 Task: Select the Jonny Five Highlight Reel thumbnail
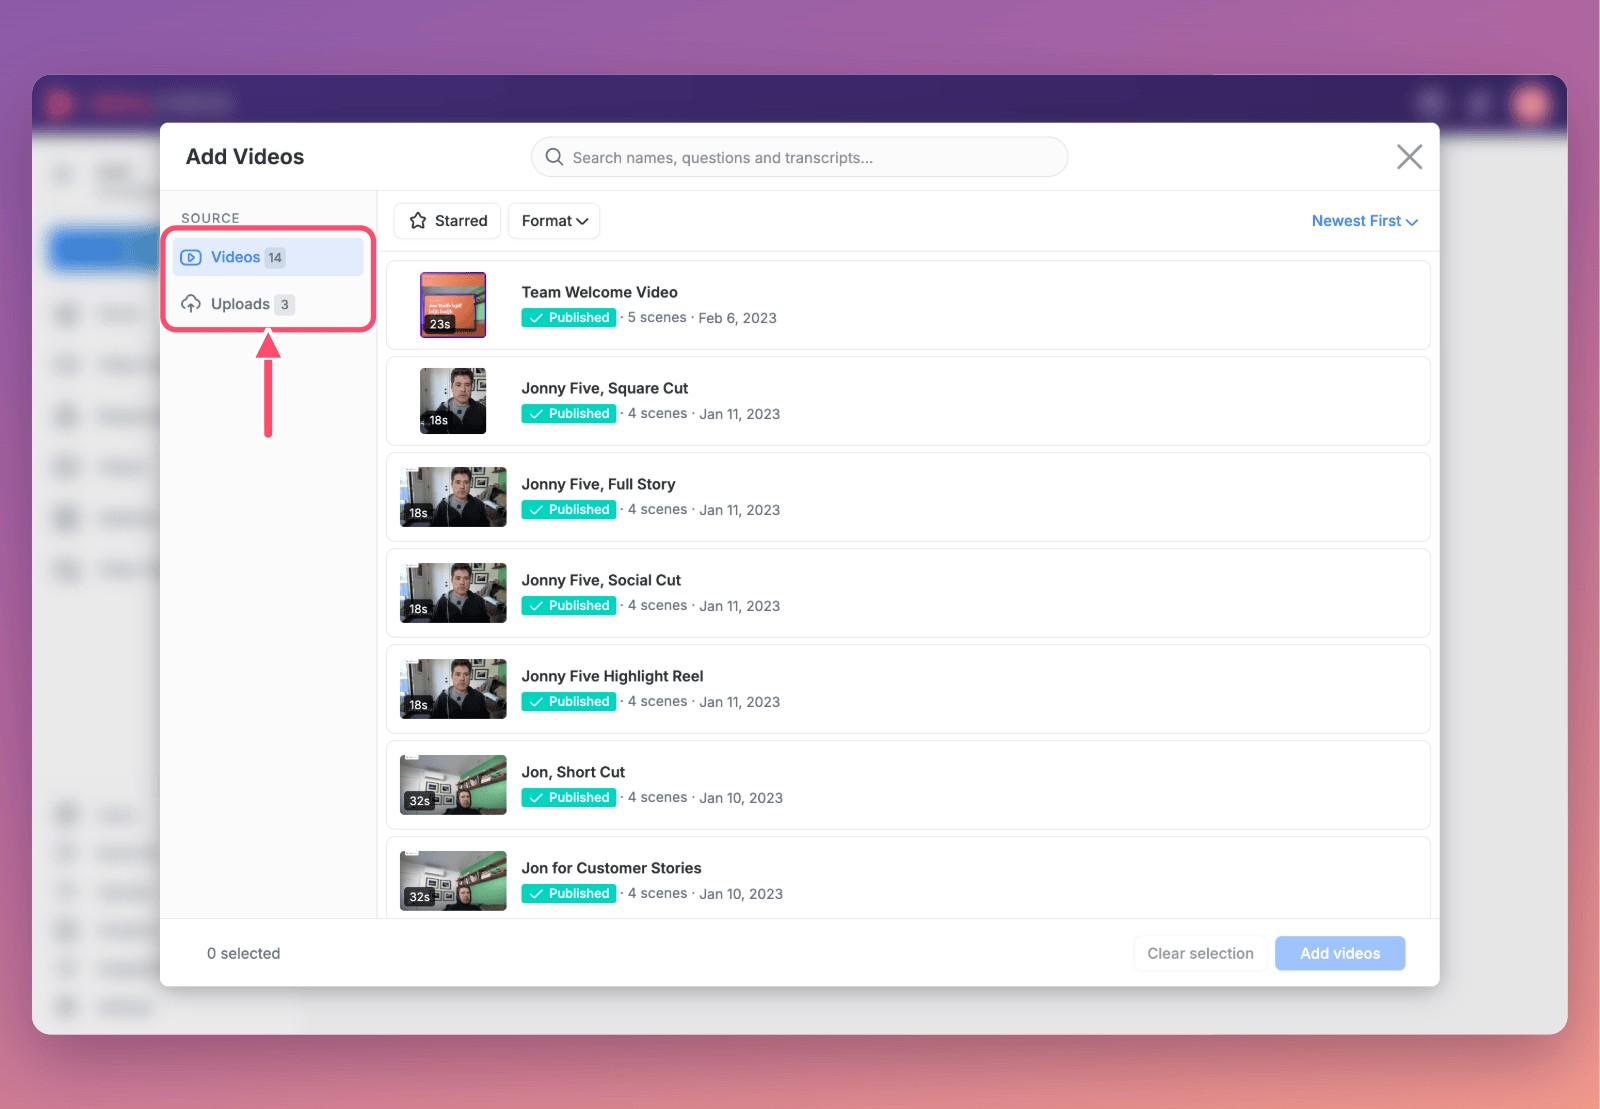click(x=453, y=689)
